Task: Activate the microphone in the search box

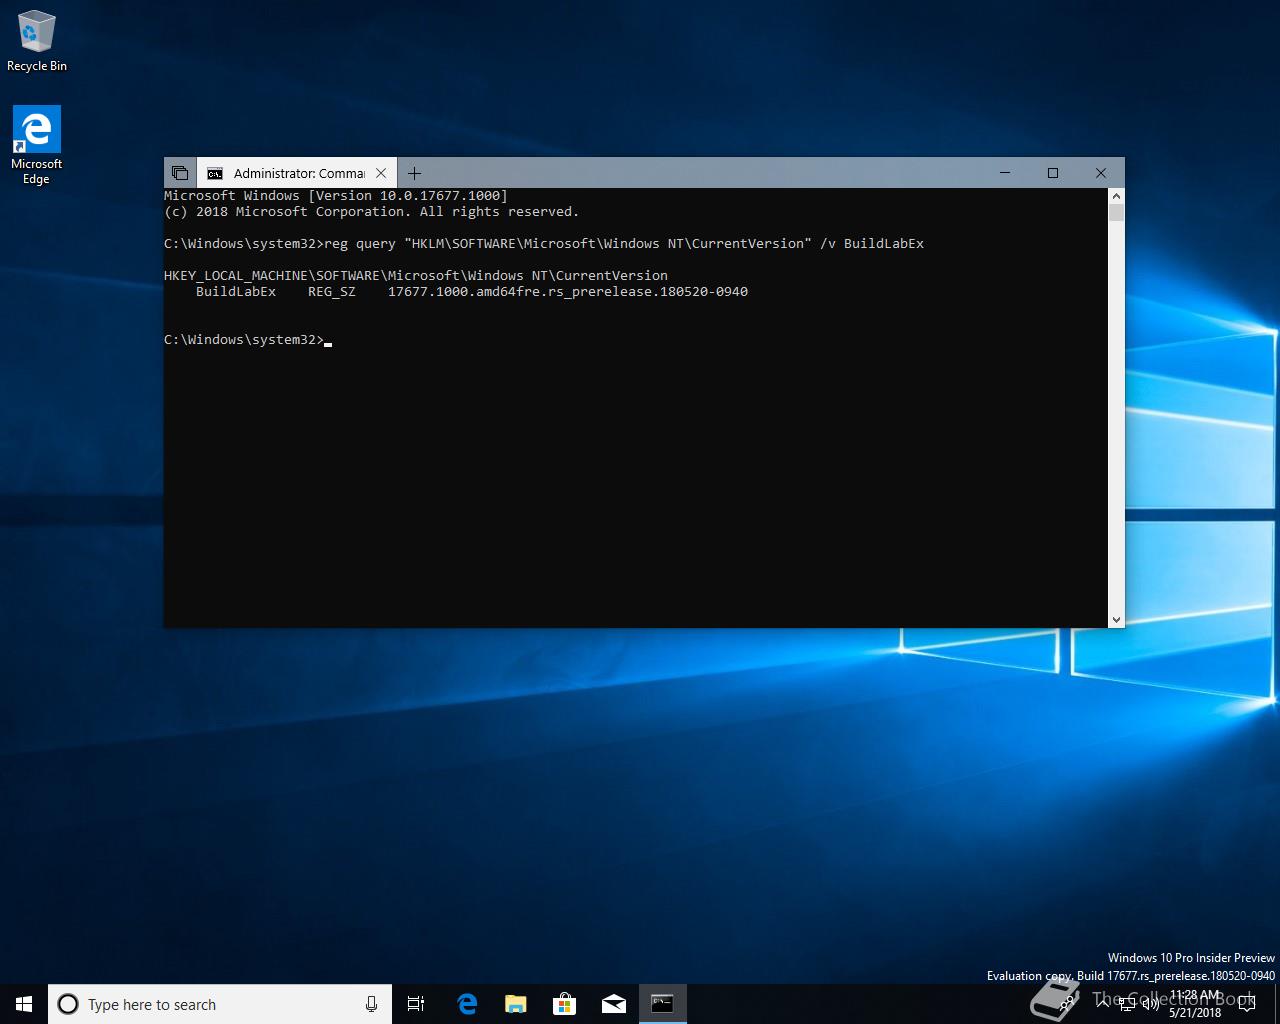Action: pos(371,1004)
